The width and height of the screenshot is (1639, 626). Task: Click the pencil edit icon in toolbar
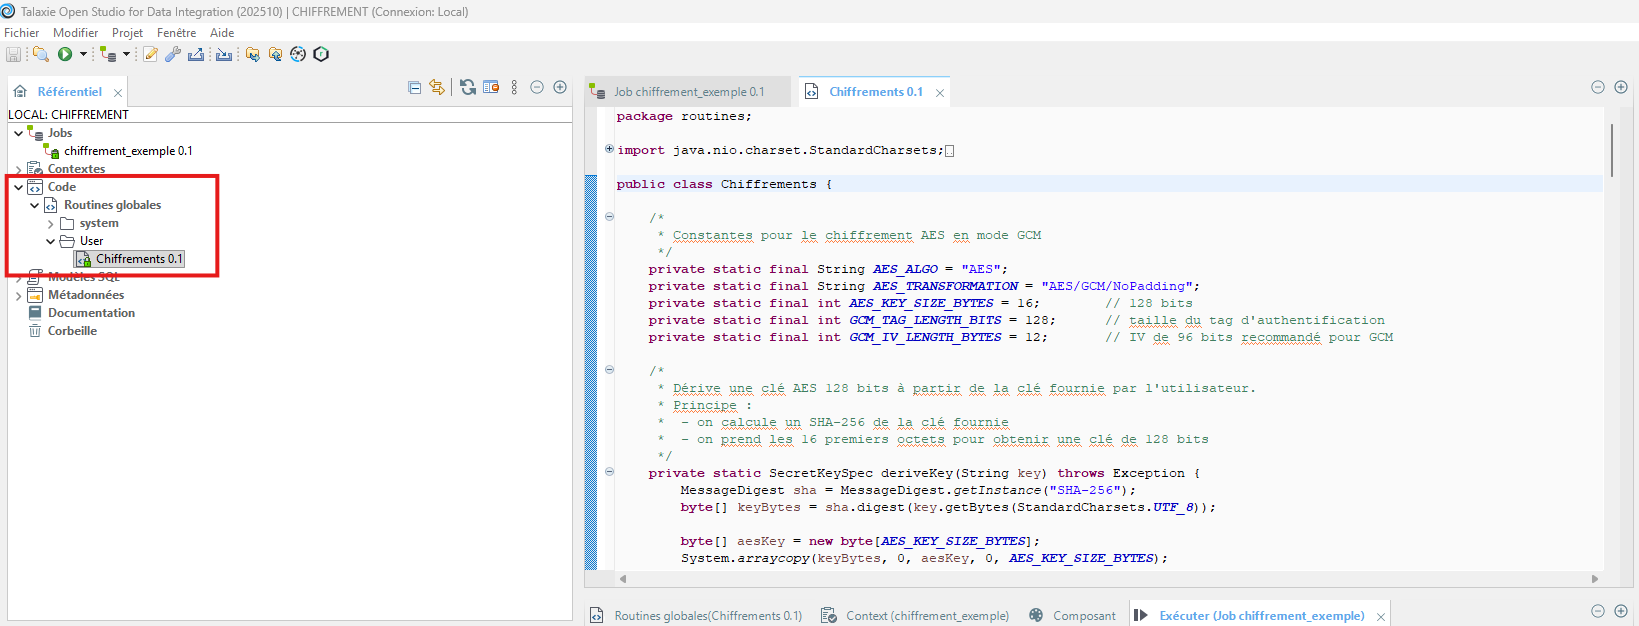[x=150, y=54]
